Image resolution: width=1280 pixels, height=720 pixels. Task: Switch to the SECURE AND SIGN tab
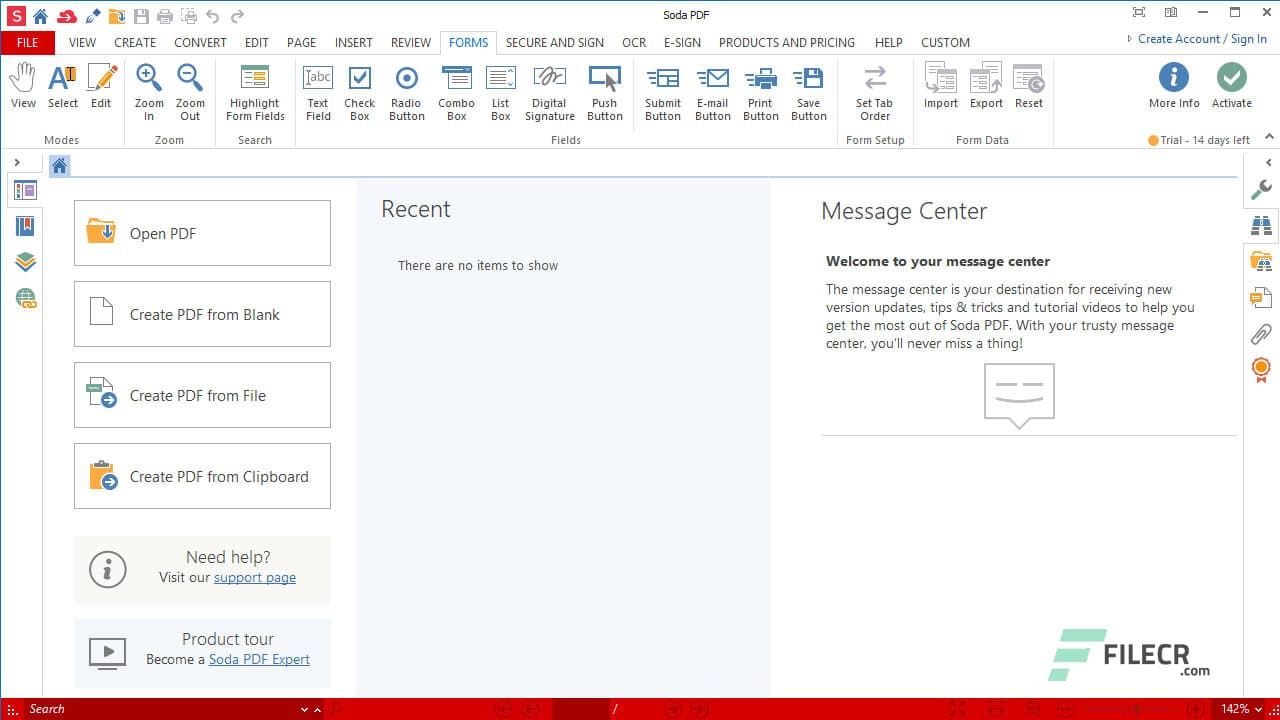[x=555, y=42]
